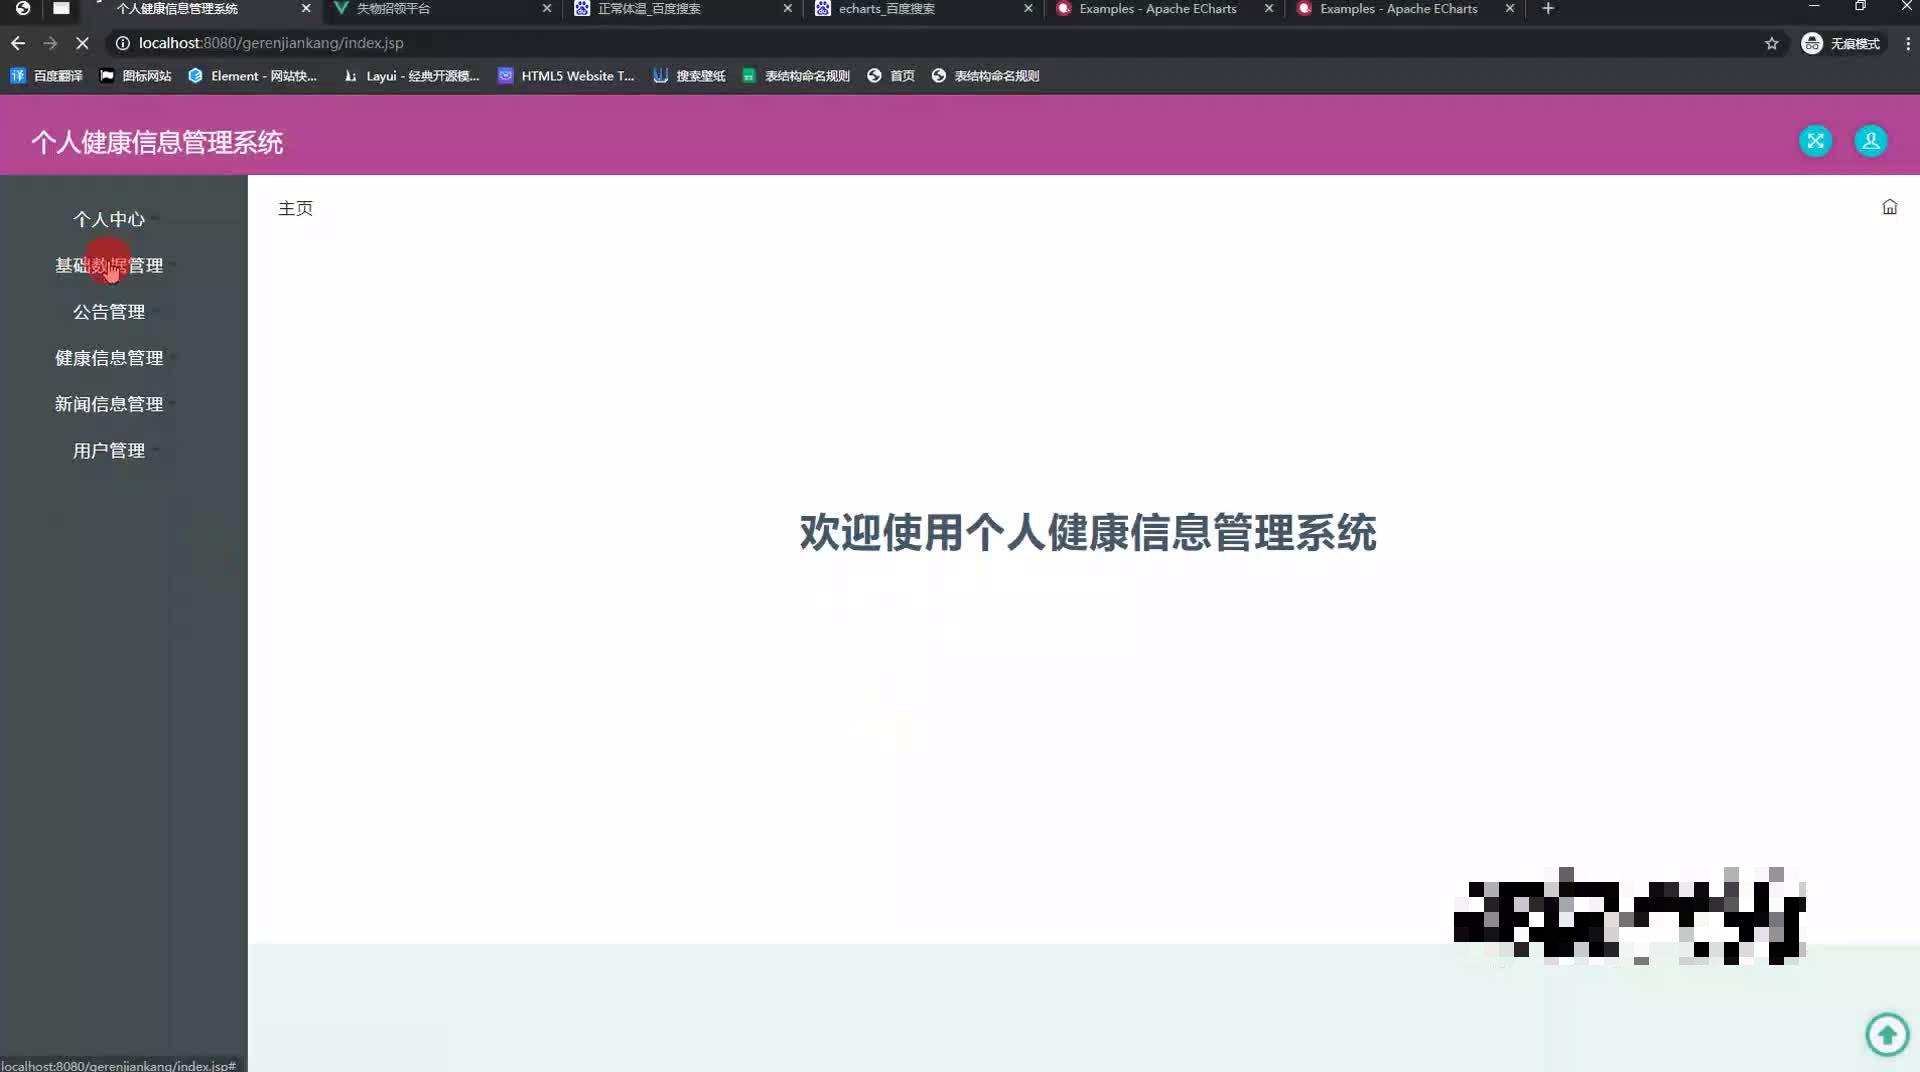Open the incognito mode indicator 无痕模式
The image size is (1920, 1072).
[x=1840, y=43]
